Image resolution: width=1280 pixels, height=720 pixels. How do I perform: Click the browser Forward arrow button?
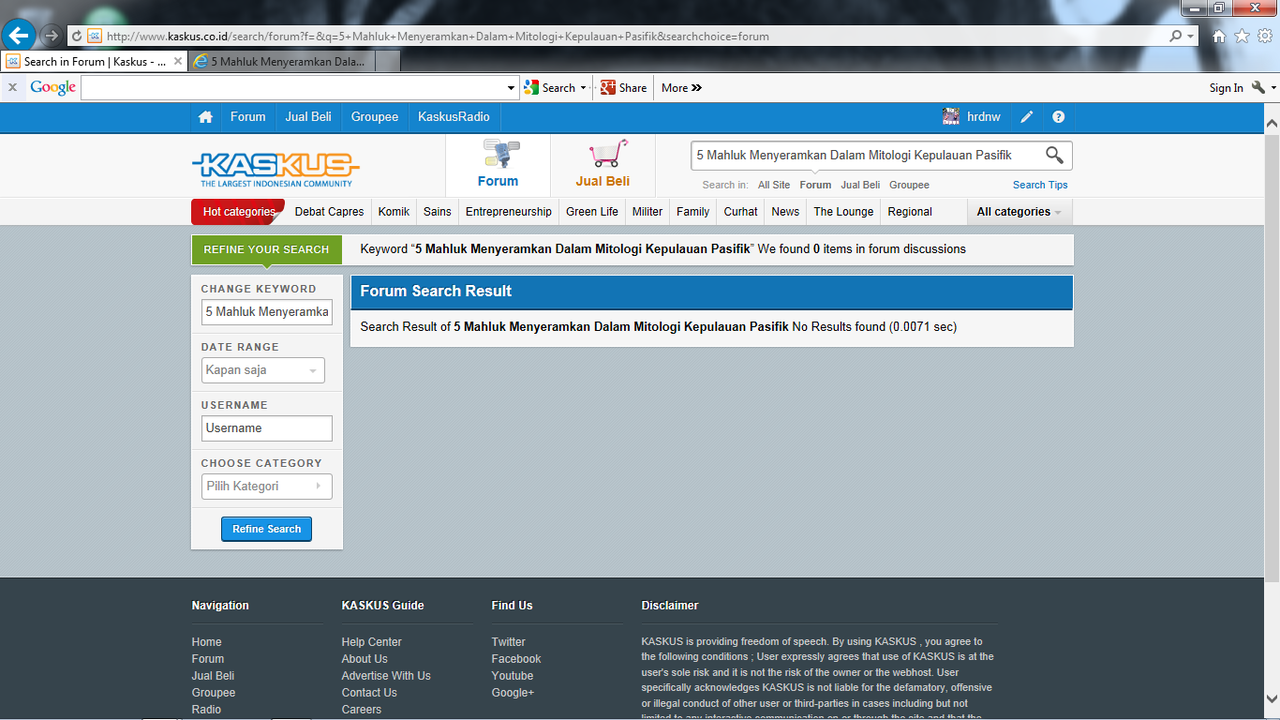pos(51,36)
